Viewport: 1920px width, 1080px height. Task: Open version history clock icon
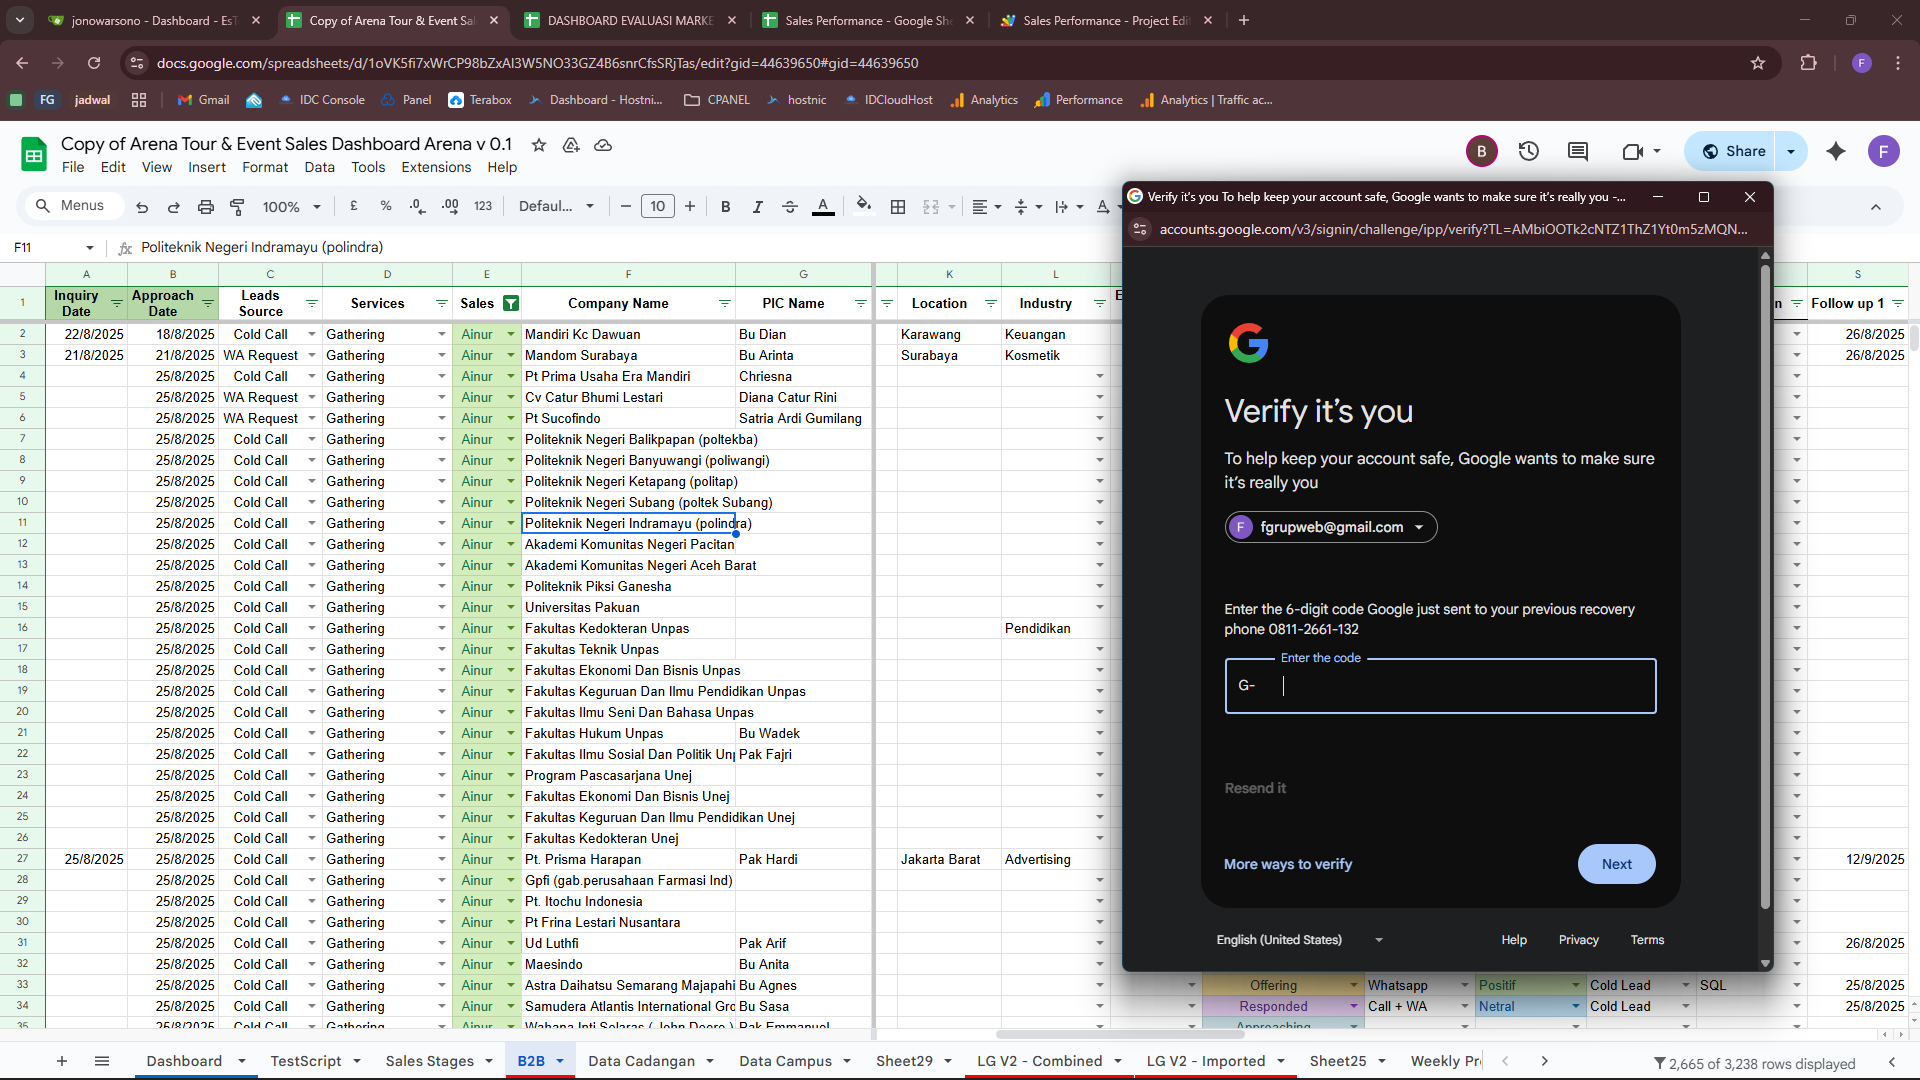(x=1528, y=151)
